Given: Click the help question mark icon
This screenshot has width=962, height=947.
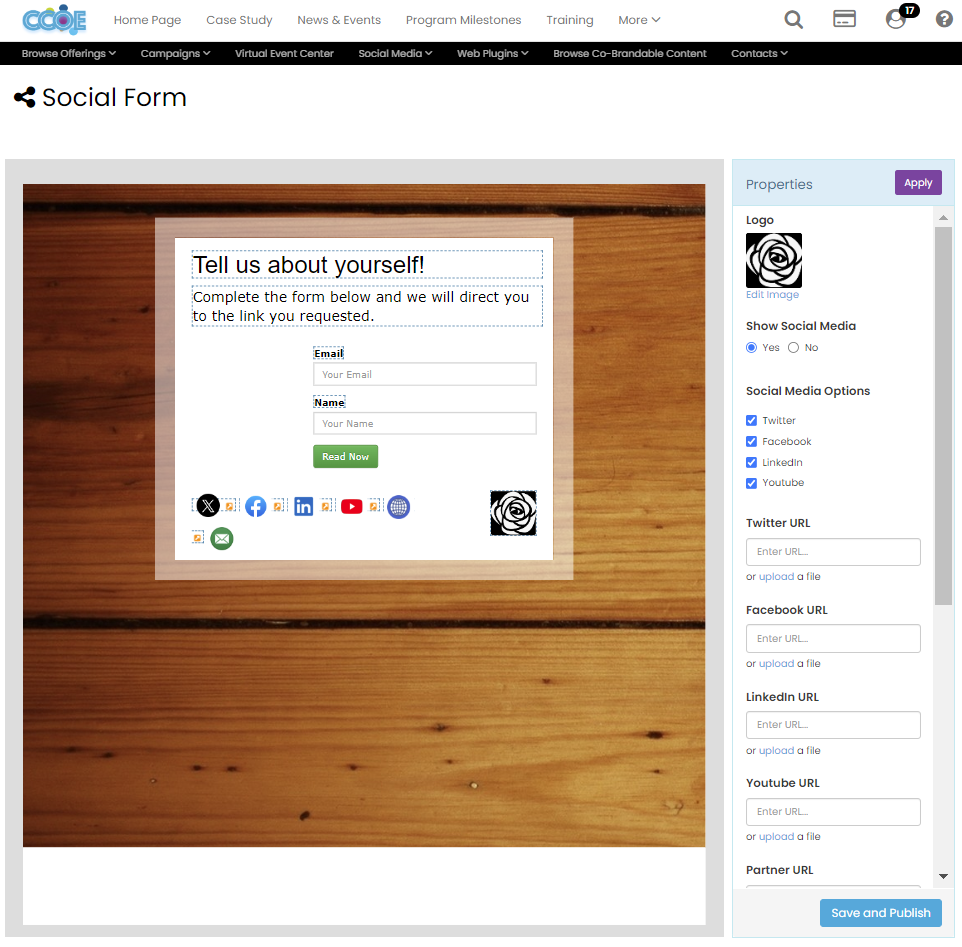Looking at the screenshot, I should click(944, 20).
